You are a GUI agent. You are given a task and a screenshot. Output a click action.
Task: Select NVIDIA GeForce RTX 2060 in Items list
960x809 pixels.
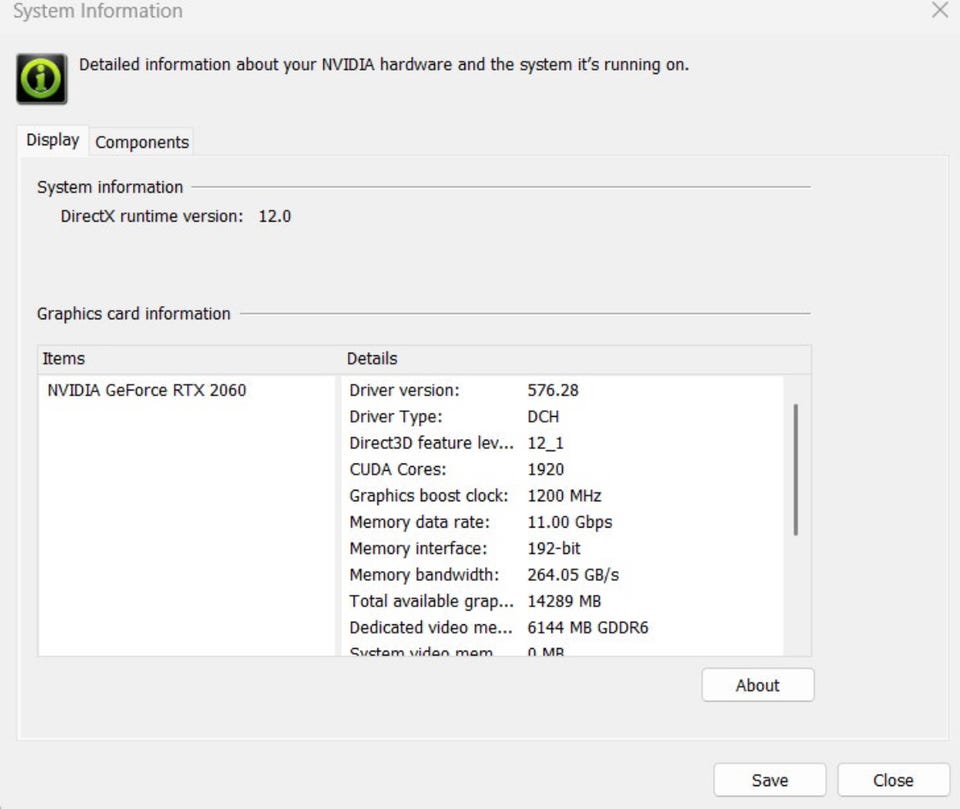tap(146, 390)
